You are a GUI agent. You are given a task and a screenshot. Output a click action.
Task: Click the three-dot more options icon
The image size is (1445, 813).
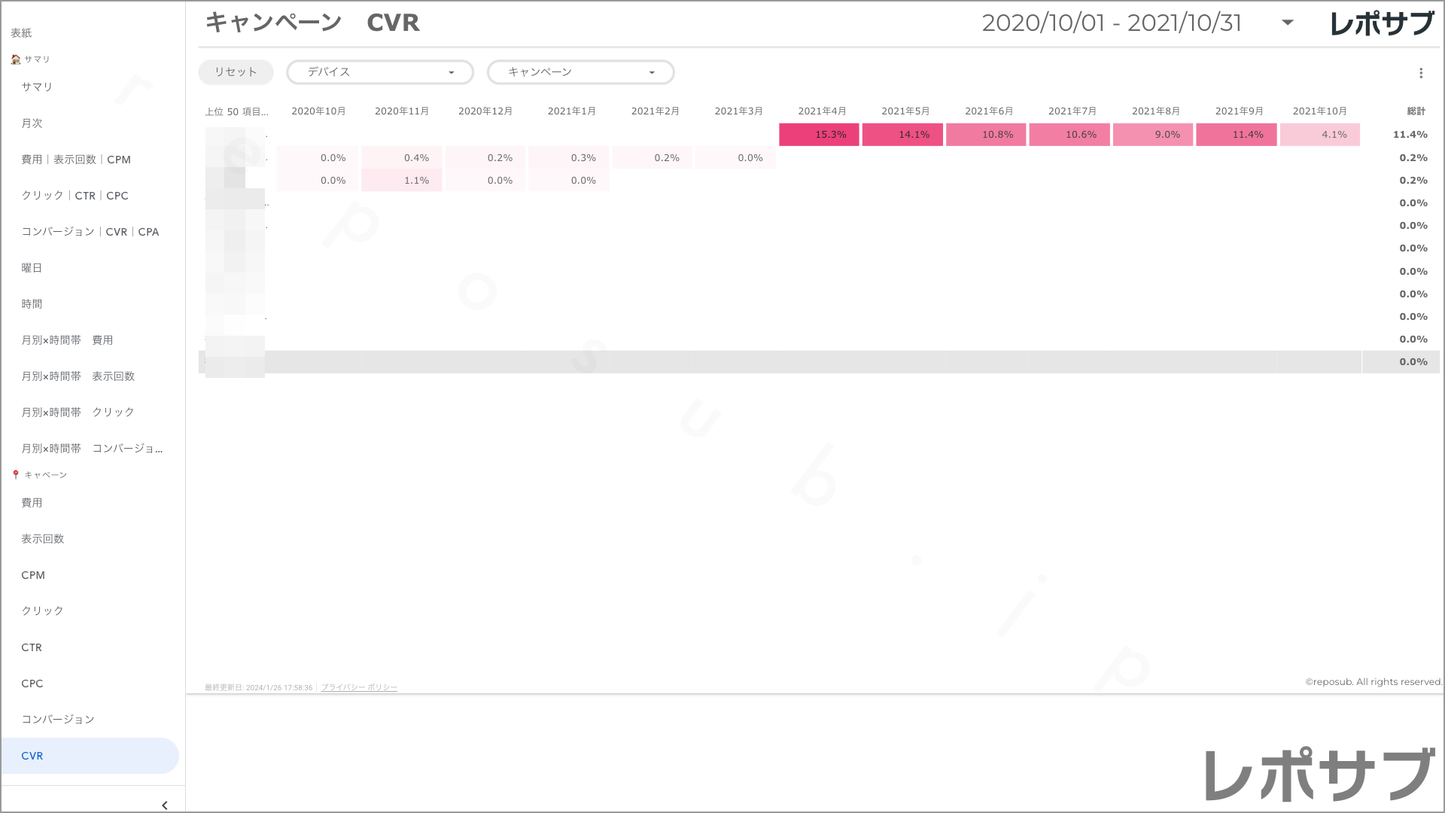pos(1420,73)
